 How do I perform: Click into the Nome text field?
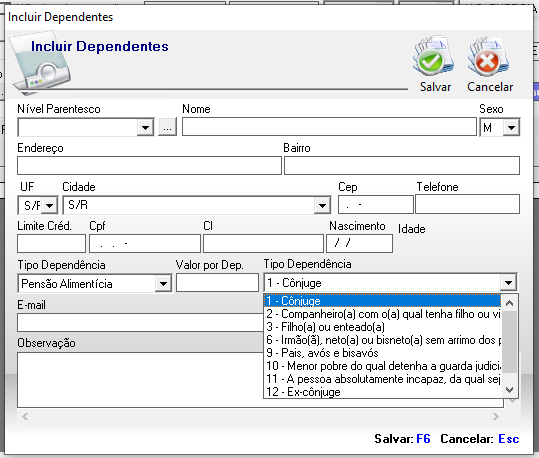(x=329, y=127)
